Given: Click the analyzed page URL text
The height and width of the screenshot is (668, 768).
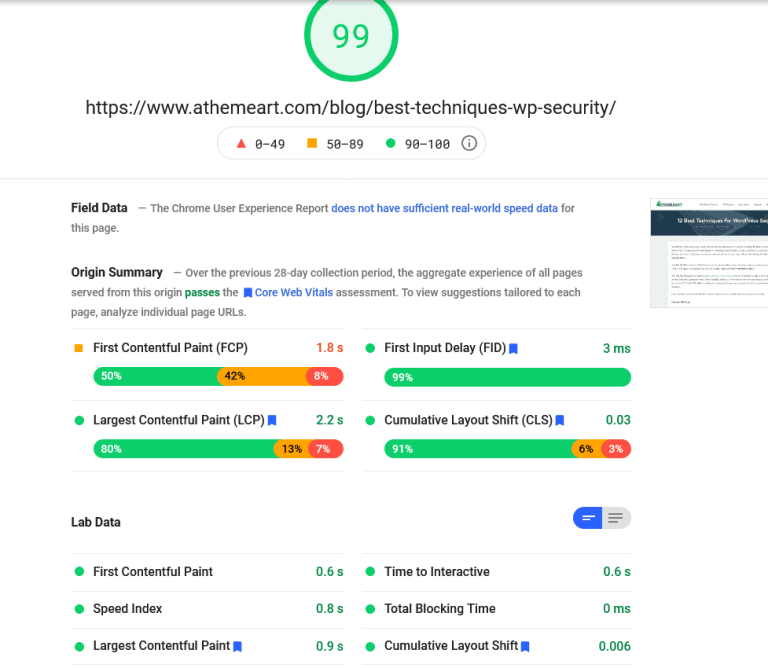Looking at the screenshot, I should pos(351,107).
